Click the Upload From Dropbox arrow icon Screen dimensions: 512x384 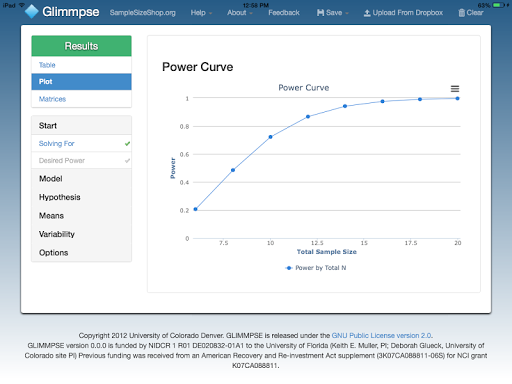pos(367,13)
